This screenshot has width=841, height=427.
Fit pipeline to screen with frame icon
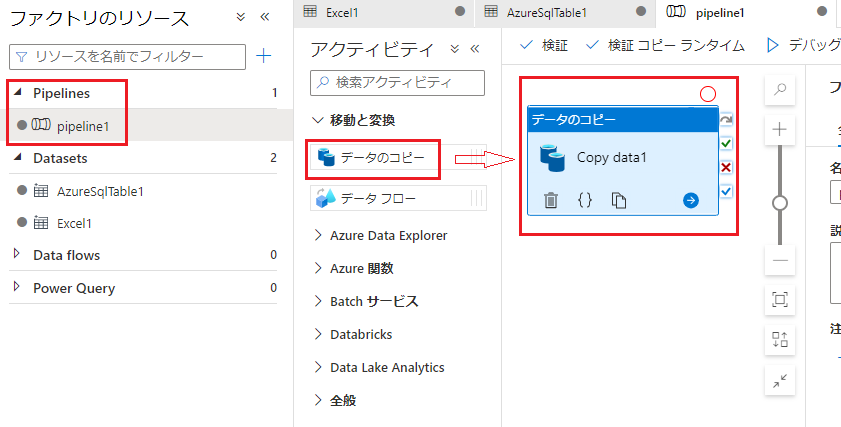(x=780, y=300)
